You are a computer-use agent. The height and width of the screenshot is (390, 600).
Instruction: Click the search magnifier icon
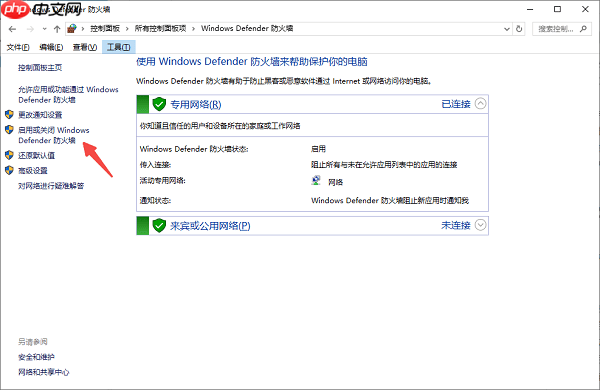(583, 29)
